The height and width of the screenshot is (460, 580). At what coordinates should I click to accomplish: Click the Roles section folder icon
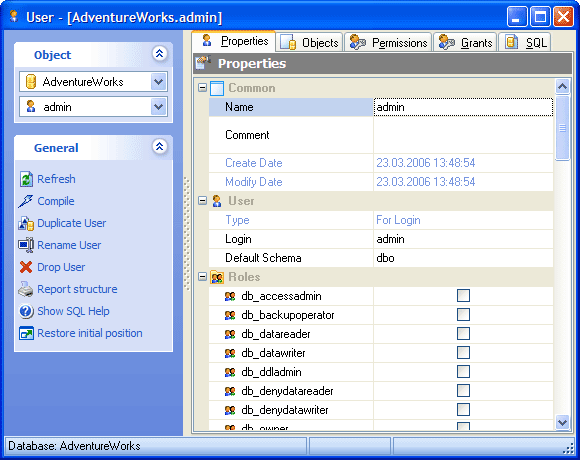(217, 277)
